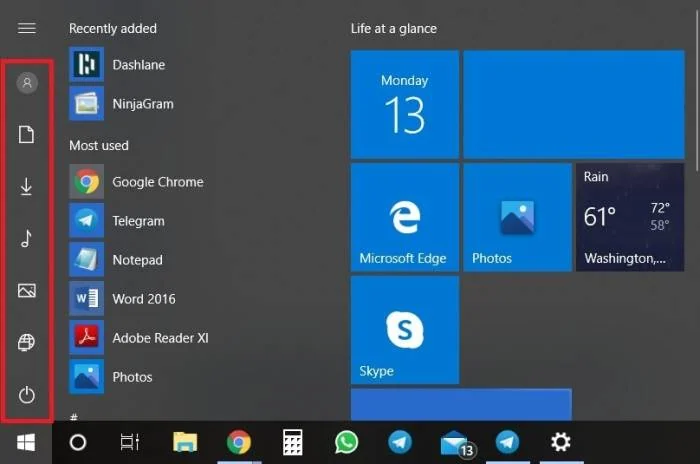700x464 pixels.
Task: Open the Monday 13 calendar tile
Action: point(404,104)
